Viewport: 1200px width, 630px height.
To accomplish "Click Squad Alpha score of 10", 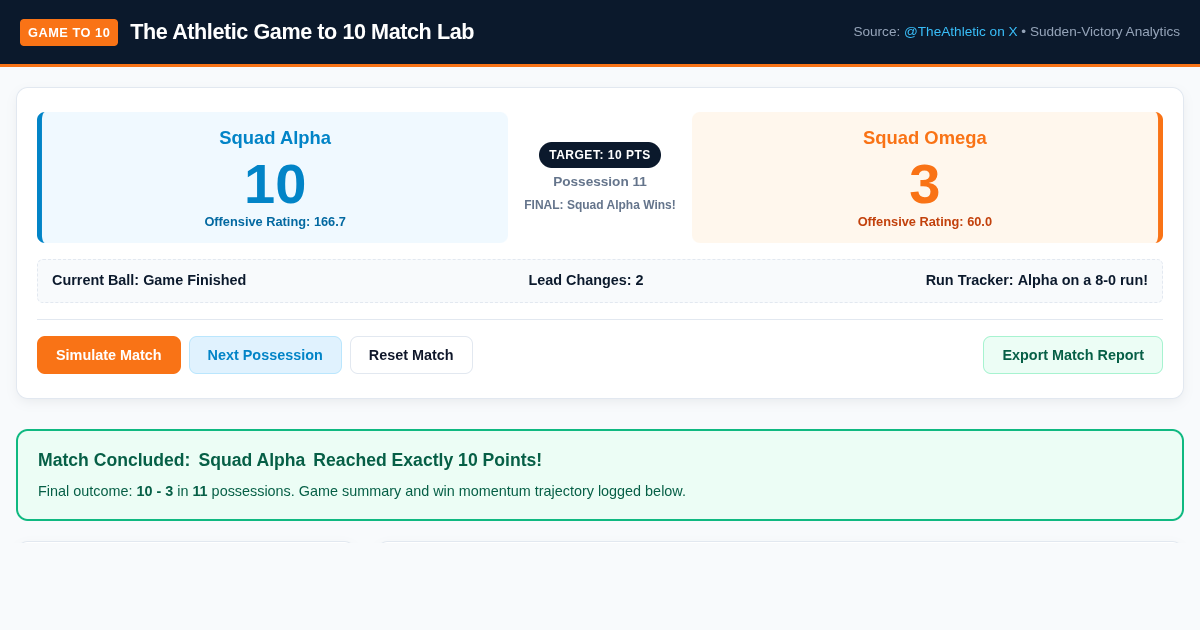I will (x=275, y=184).
